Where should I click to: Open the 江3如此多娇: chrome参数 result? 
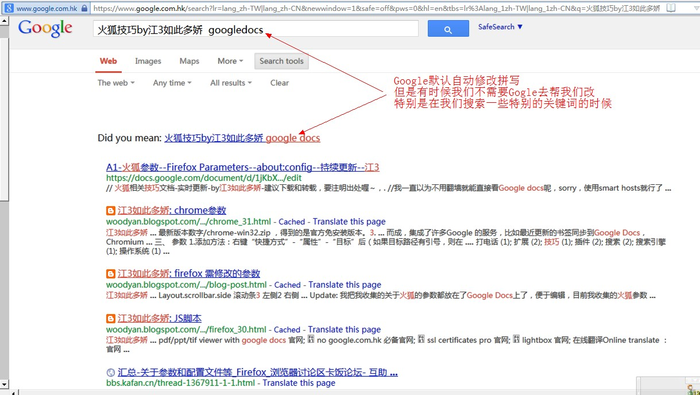coord(172,211)
